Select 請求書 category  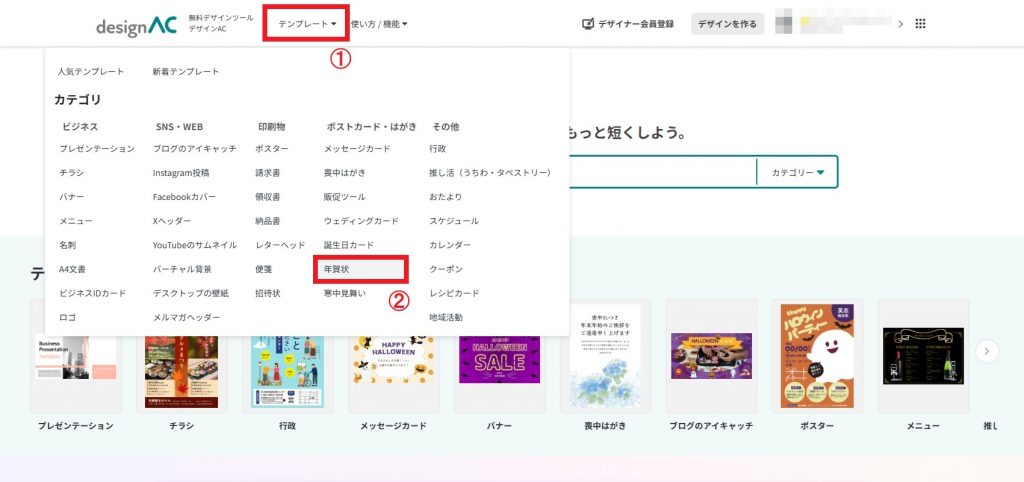point(268,173)
